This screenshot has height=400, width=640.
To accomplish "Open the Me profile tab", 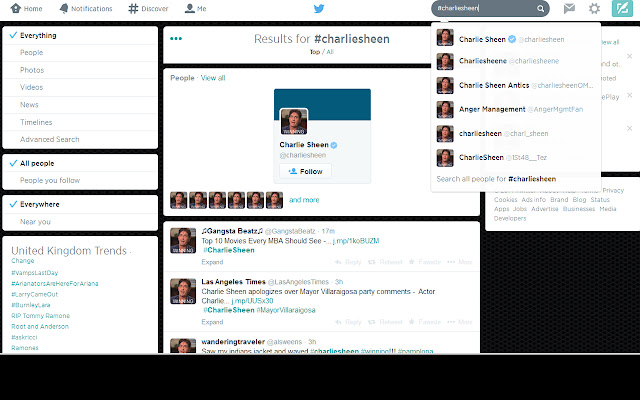I will (196, 8).
